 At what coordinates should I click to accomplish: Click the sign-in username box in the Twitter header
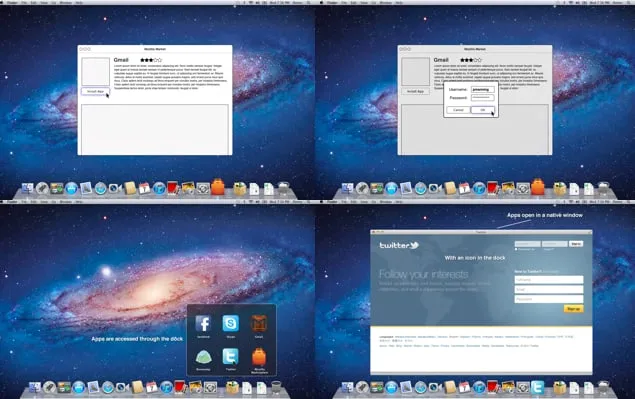527,244
